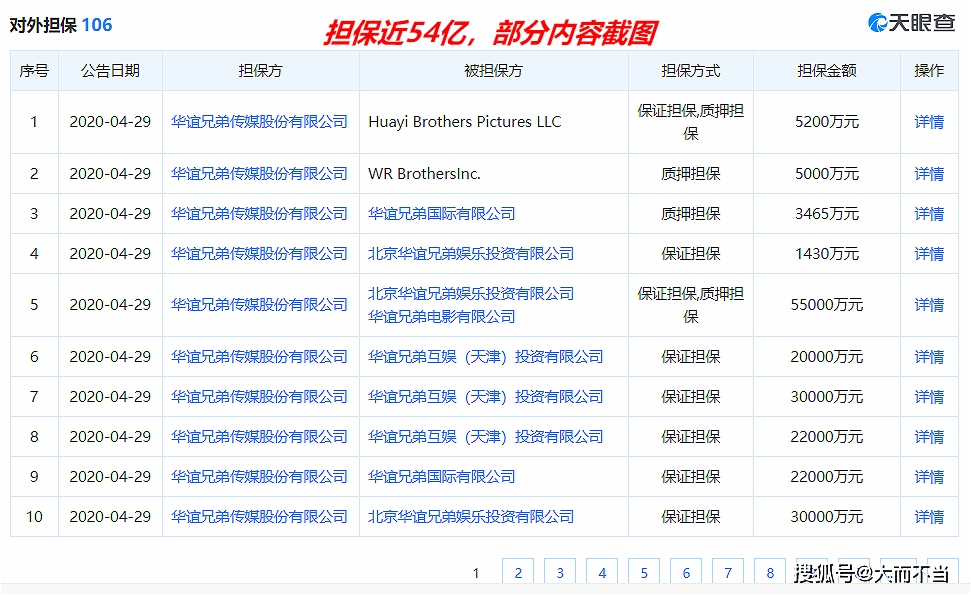Open 详情 for row 1 Huayi Brothers Pictures
Image resolution: width=971 pixels, height=595 pixels.
point(929,122)
